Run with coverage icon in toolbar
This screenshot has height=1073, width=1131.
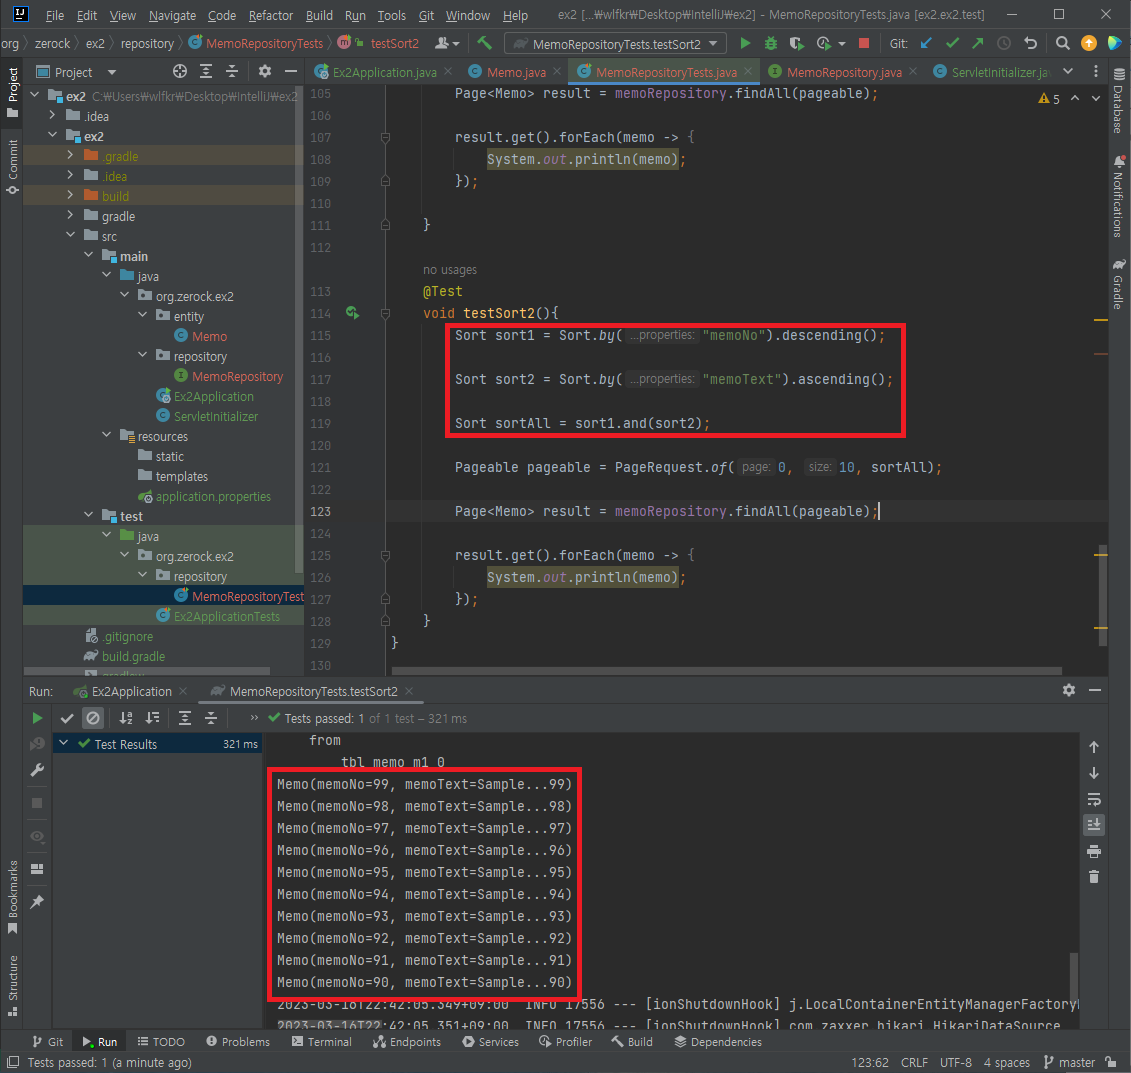point(796,43)
